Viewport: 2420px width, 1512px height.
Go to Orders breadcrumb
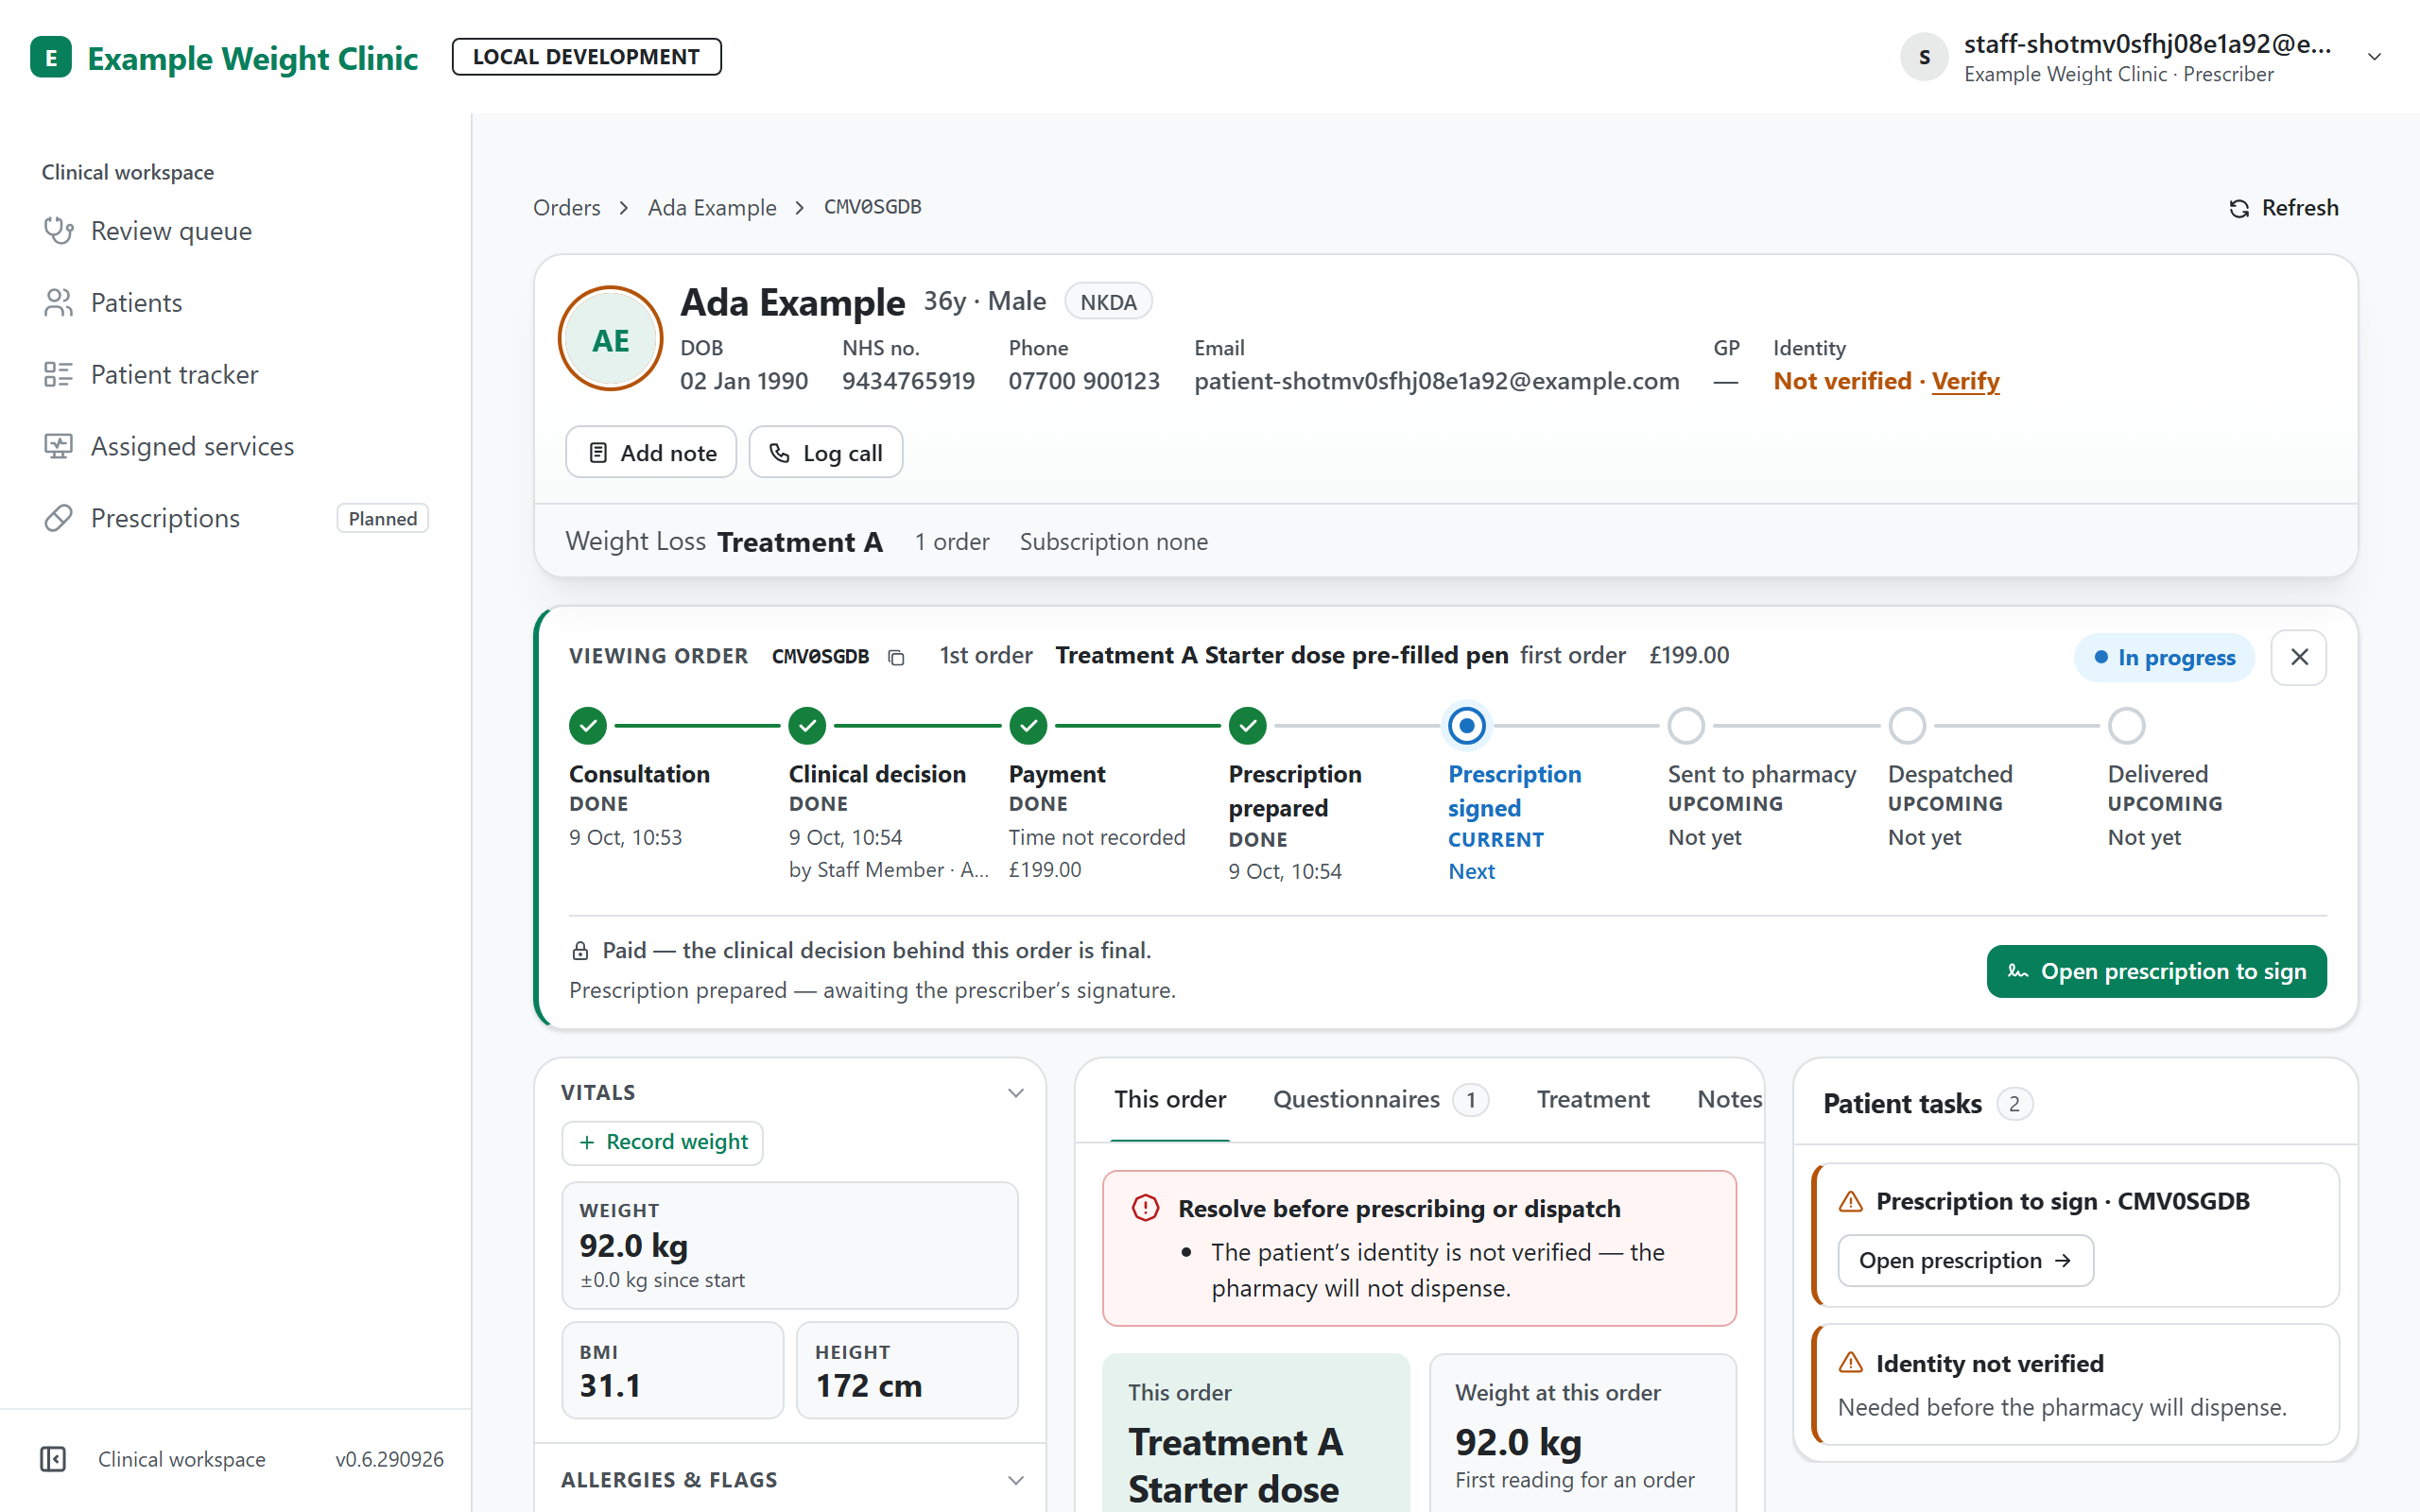point(567,208)
